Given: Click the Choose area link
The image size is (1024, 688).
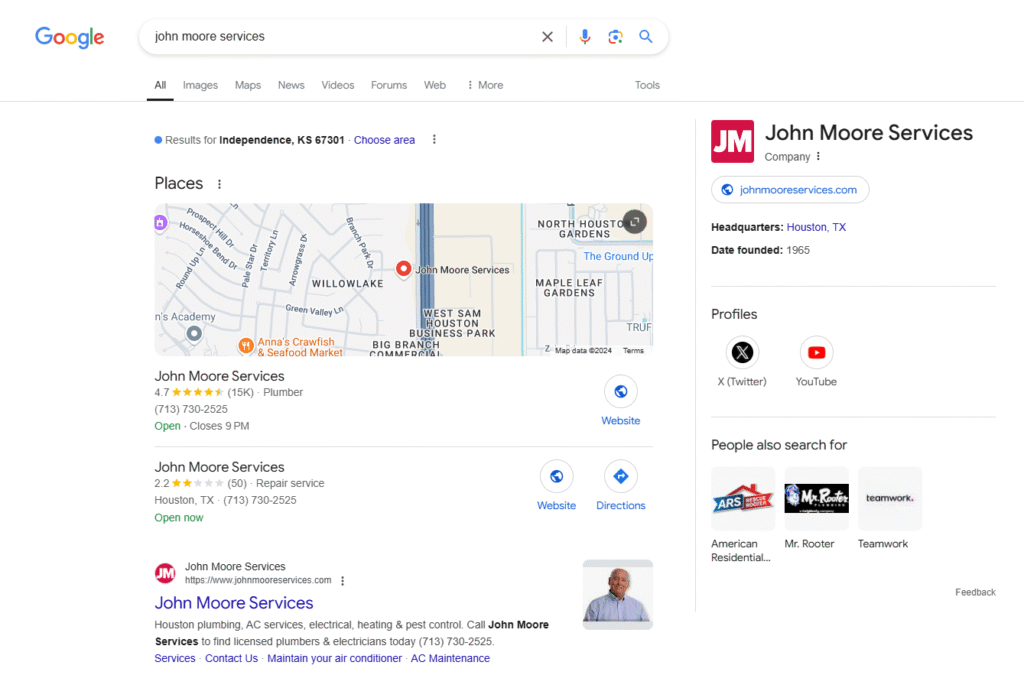Looking at the screenshot, I should [384, 140].
